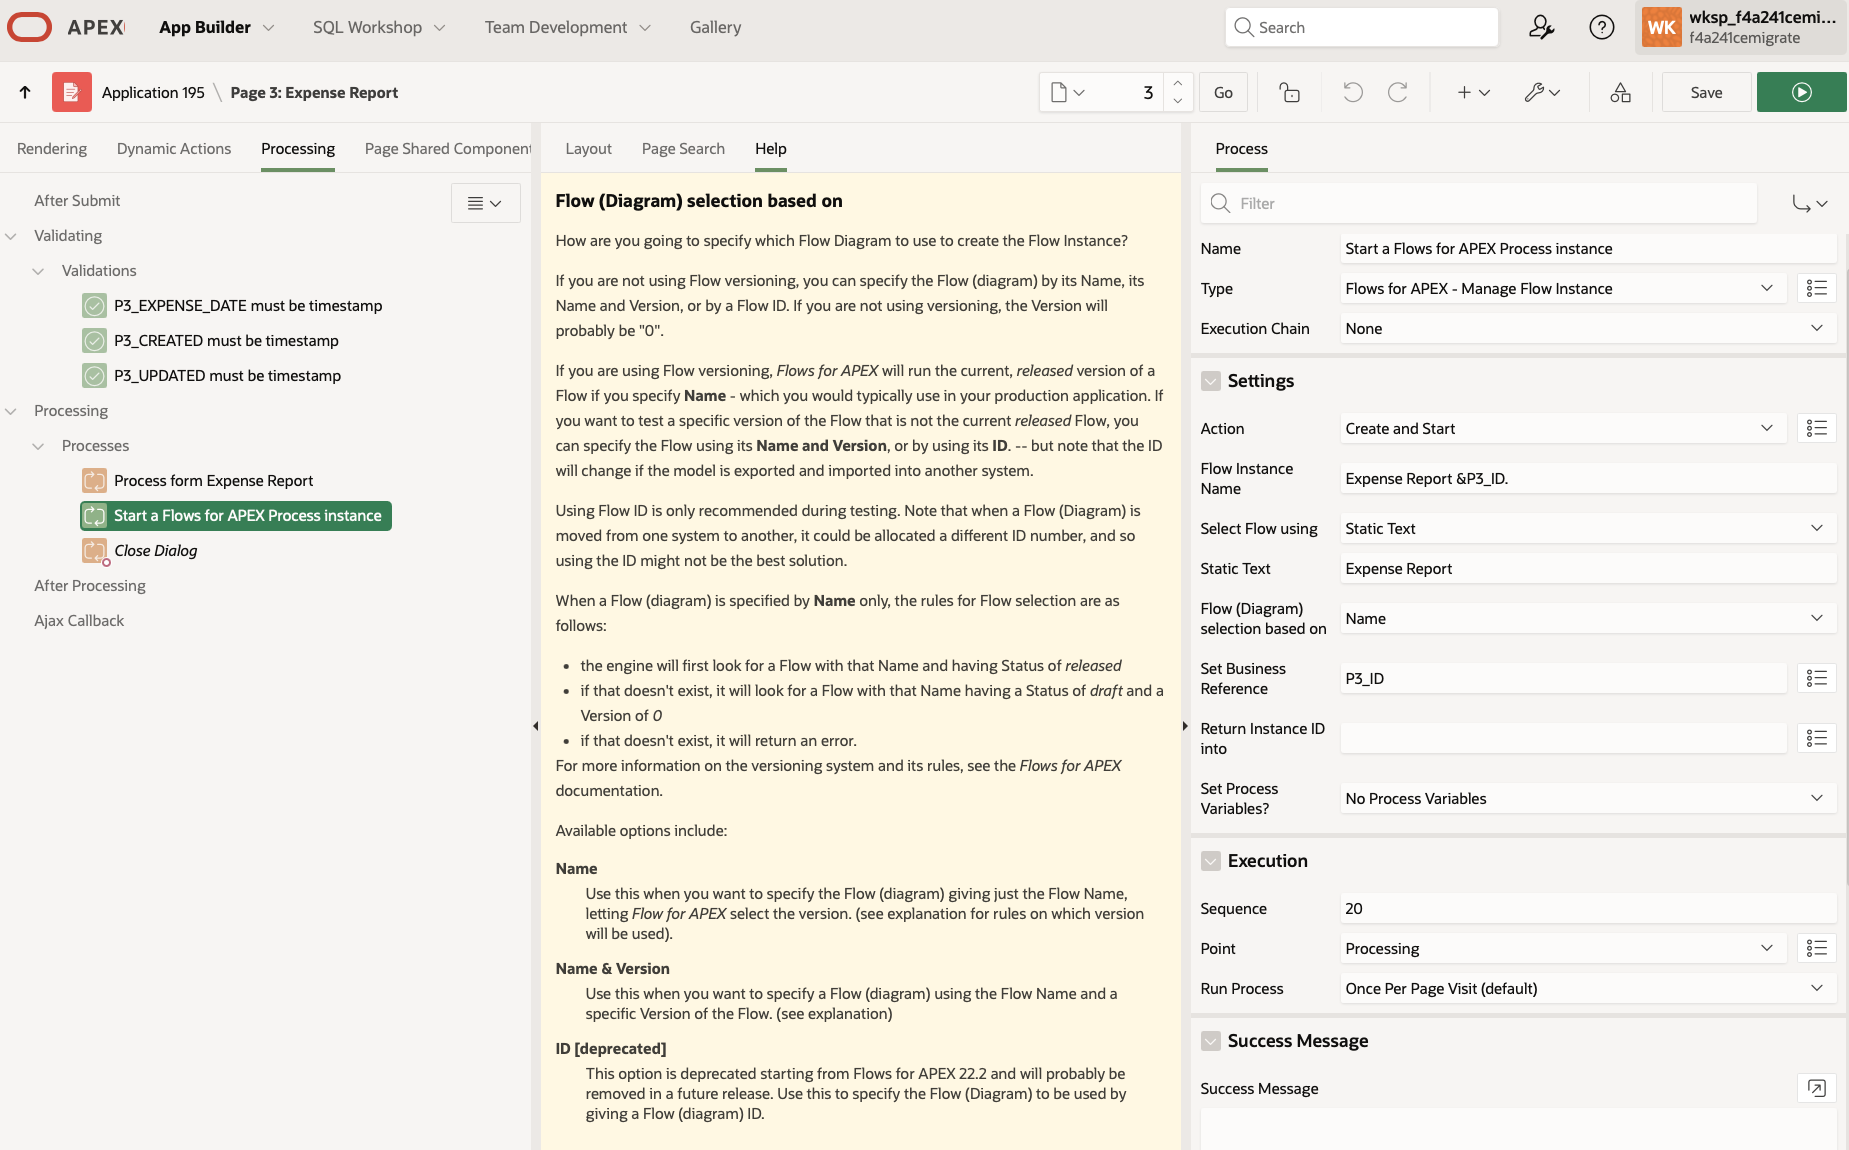Run the application with the green play button
Screen dimensions: 1849x1150
(1801, 92)
